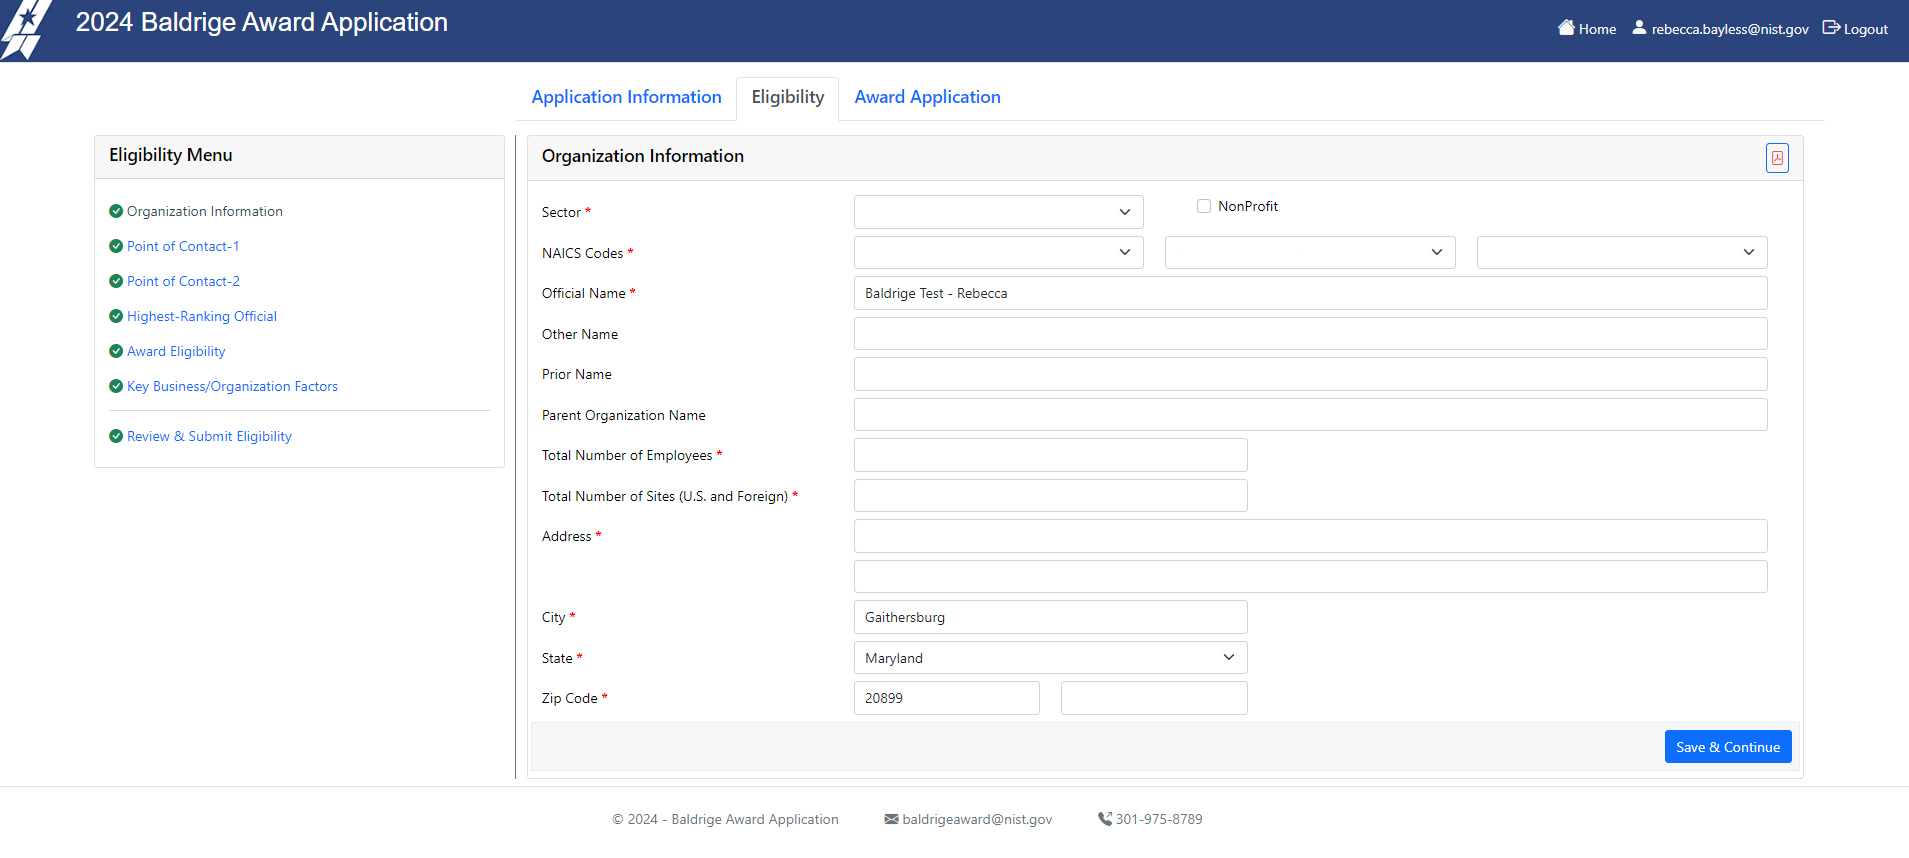The image size is (1909, 858).
Task: Go to Highest-Ranking Official section
Action: pyautogui.click(x=201, y=316)
